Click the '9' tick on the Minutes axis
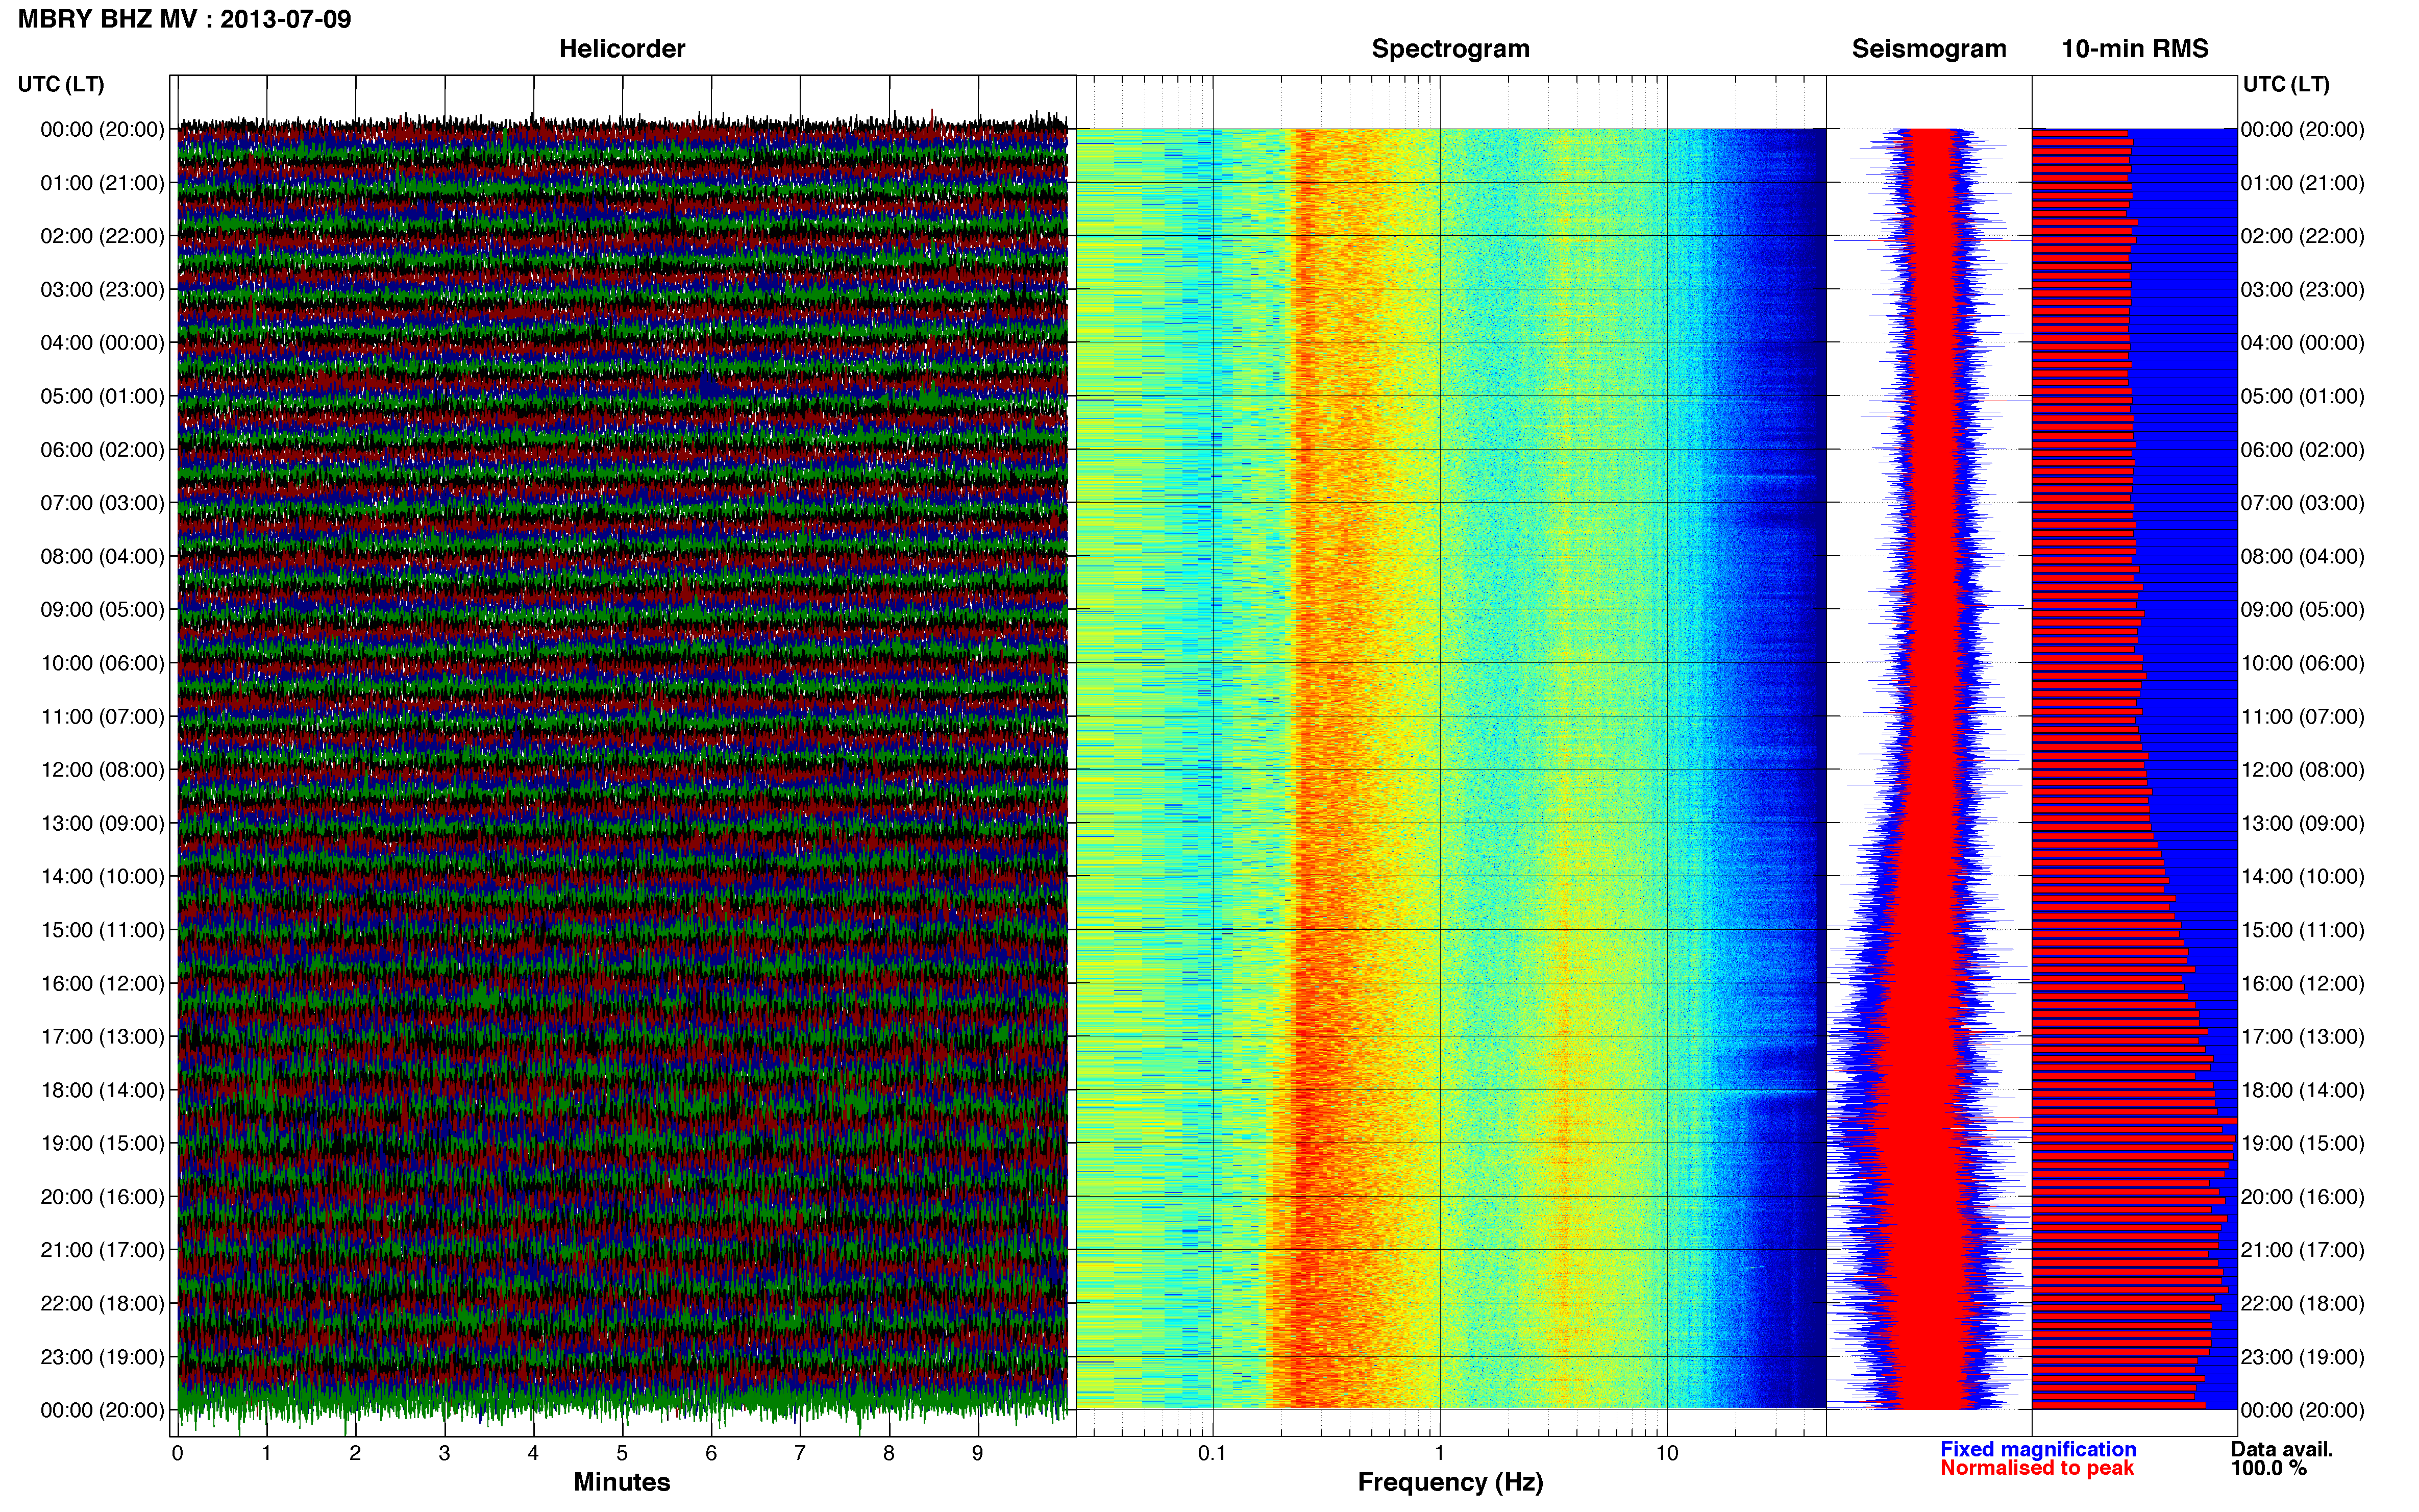This screenshot has width=2419, height=1512. [x=978, y=1454]
